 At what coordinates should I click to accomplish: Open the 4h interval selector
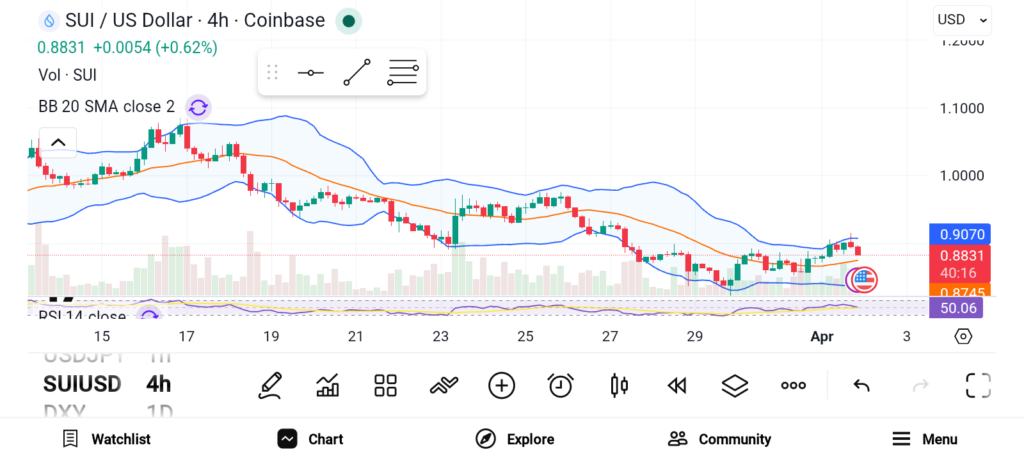pos(158,384)
